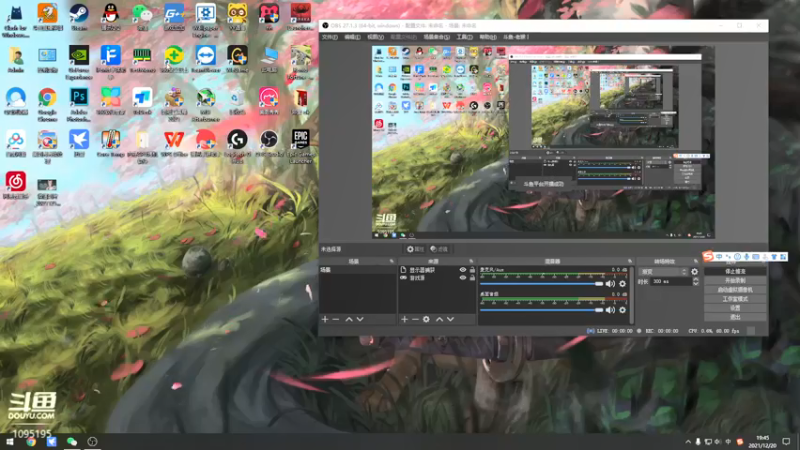Move source up in sources list
This screenshot has height=450, width=800.
[x=439, y=319]
